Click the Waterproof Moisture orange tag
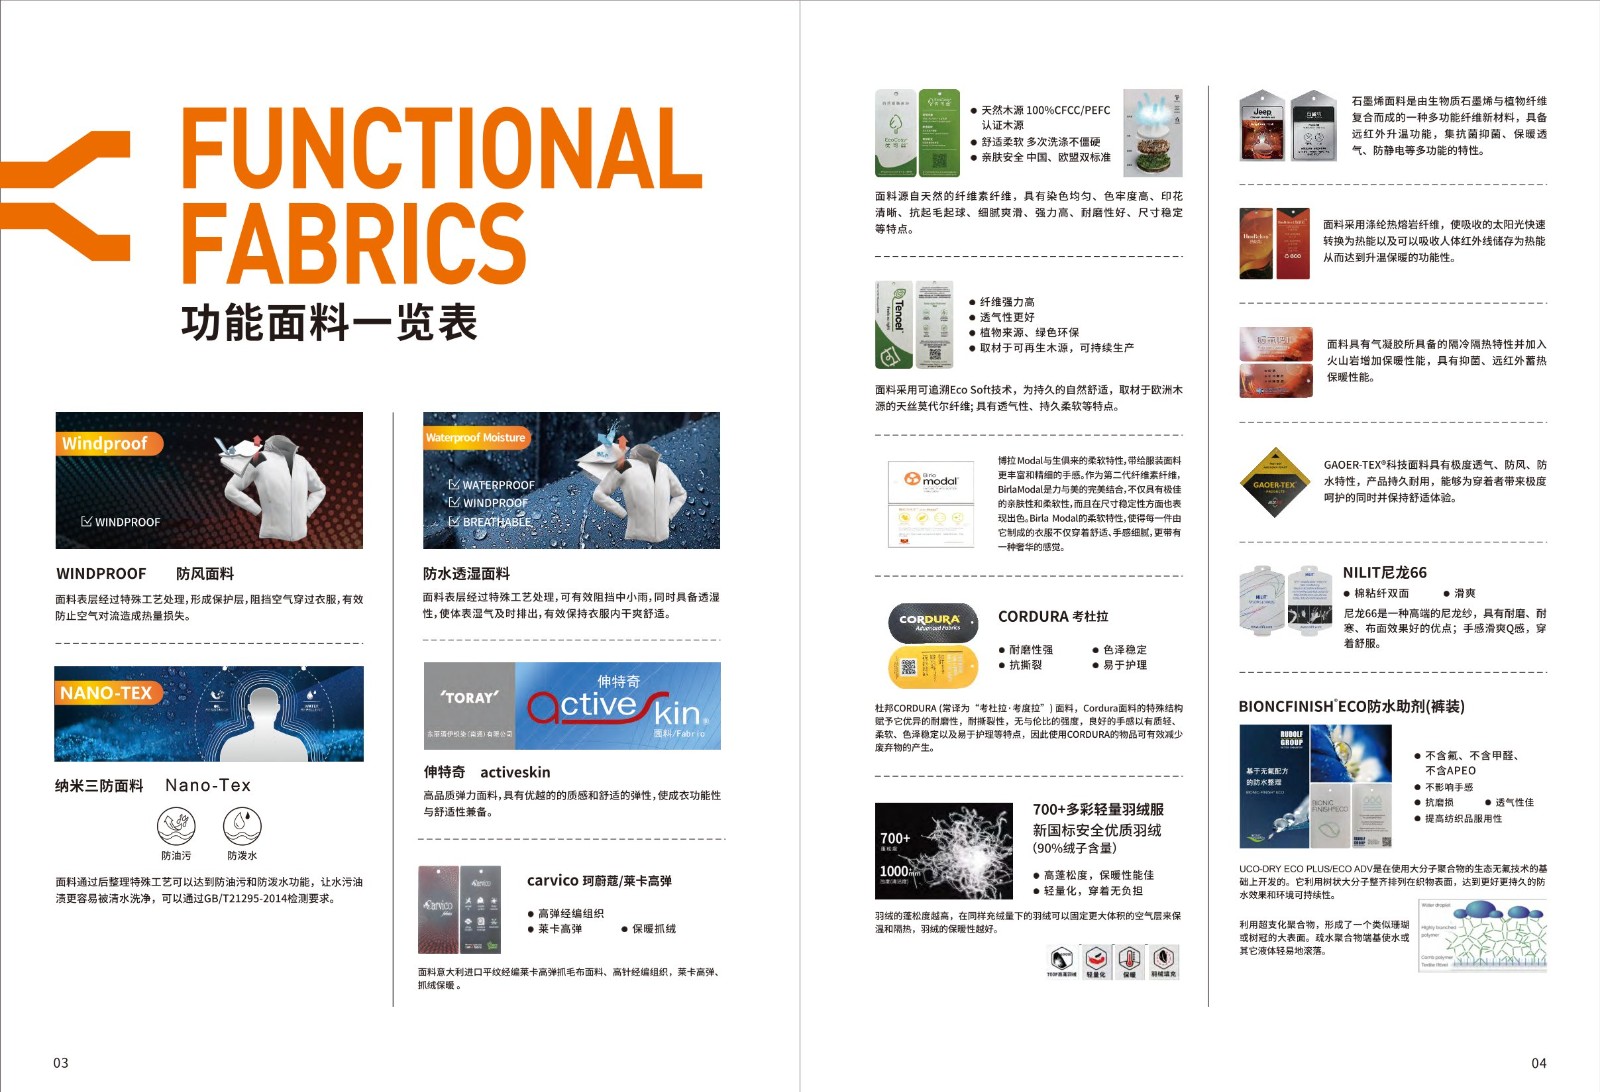This screenshot has width=1600, height=1092. [476, 438]
